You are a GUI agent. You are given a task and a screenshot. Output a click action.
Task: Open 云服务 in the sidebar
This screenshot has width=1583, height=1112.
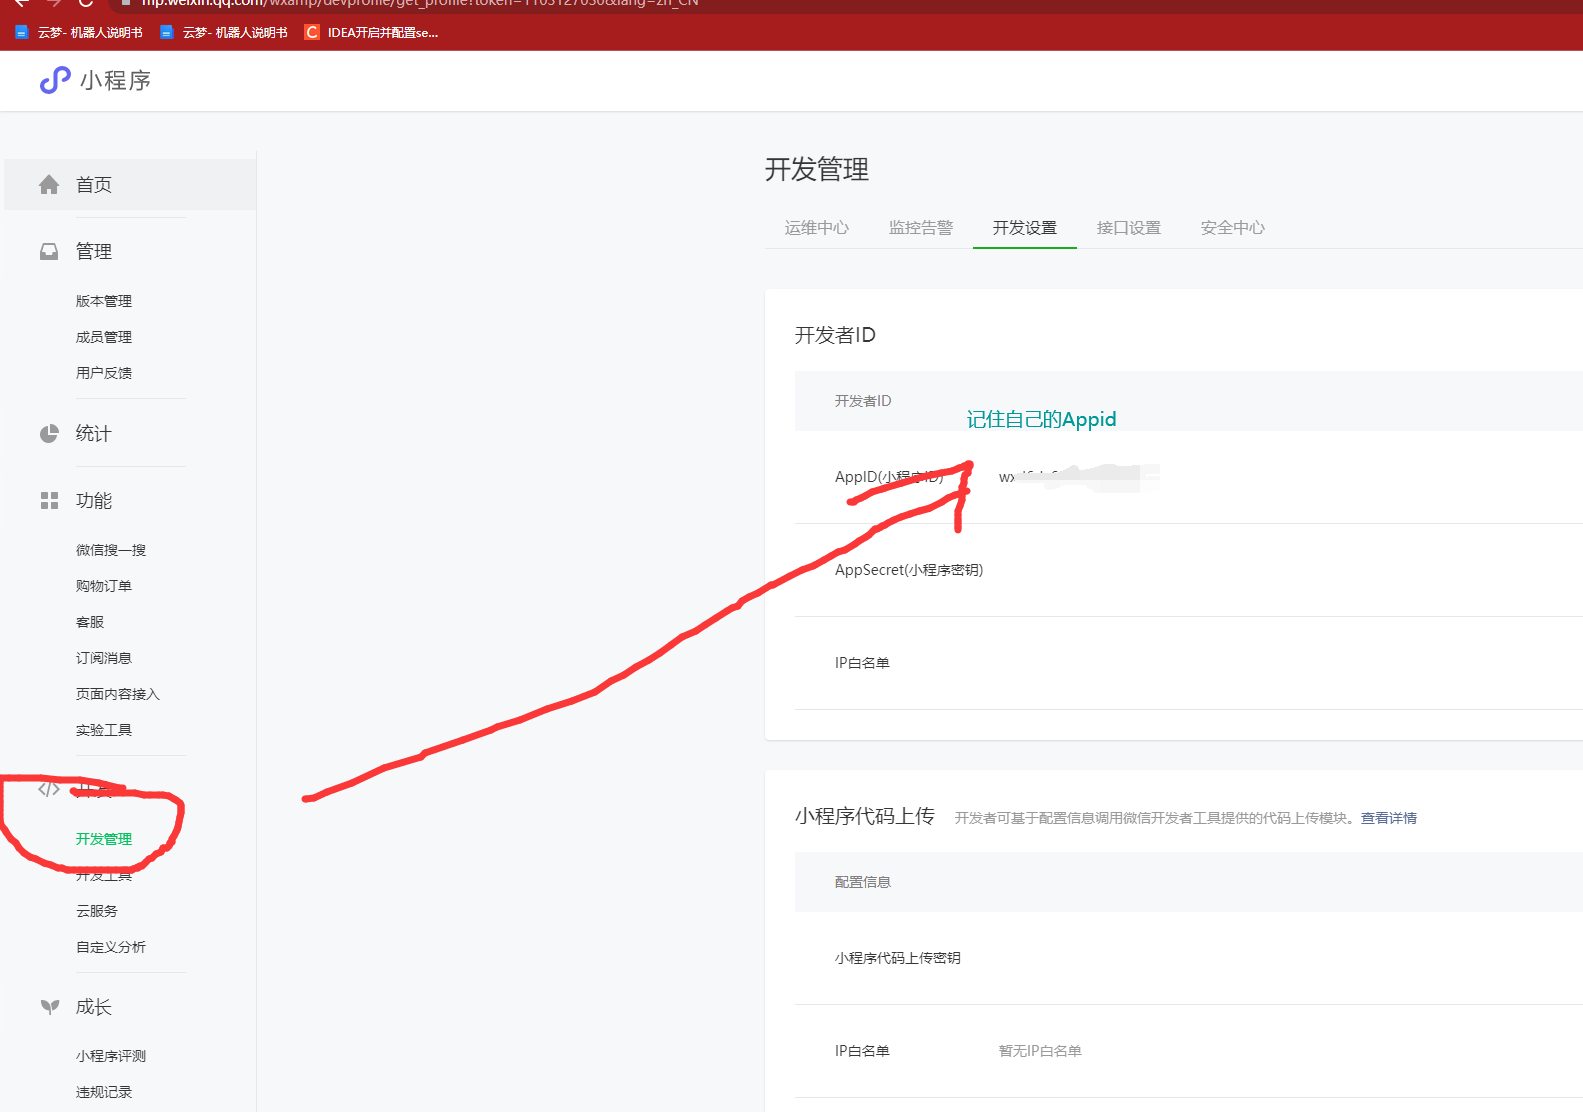(97, 911)
